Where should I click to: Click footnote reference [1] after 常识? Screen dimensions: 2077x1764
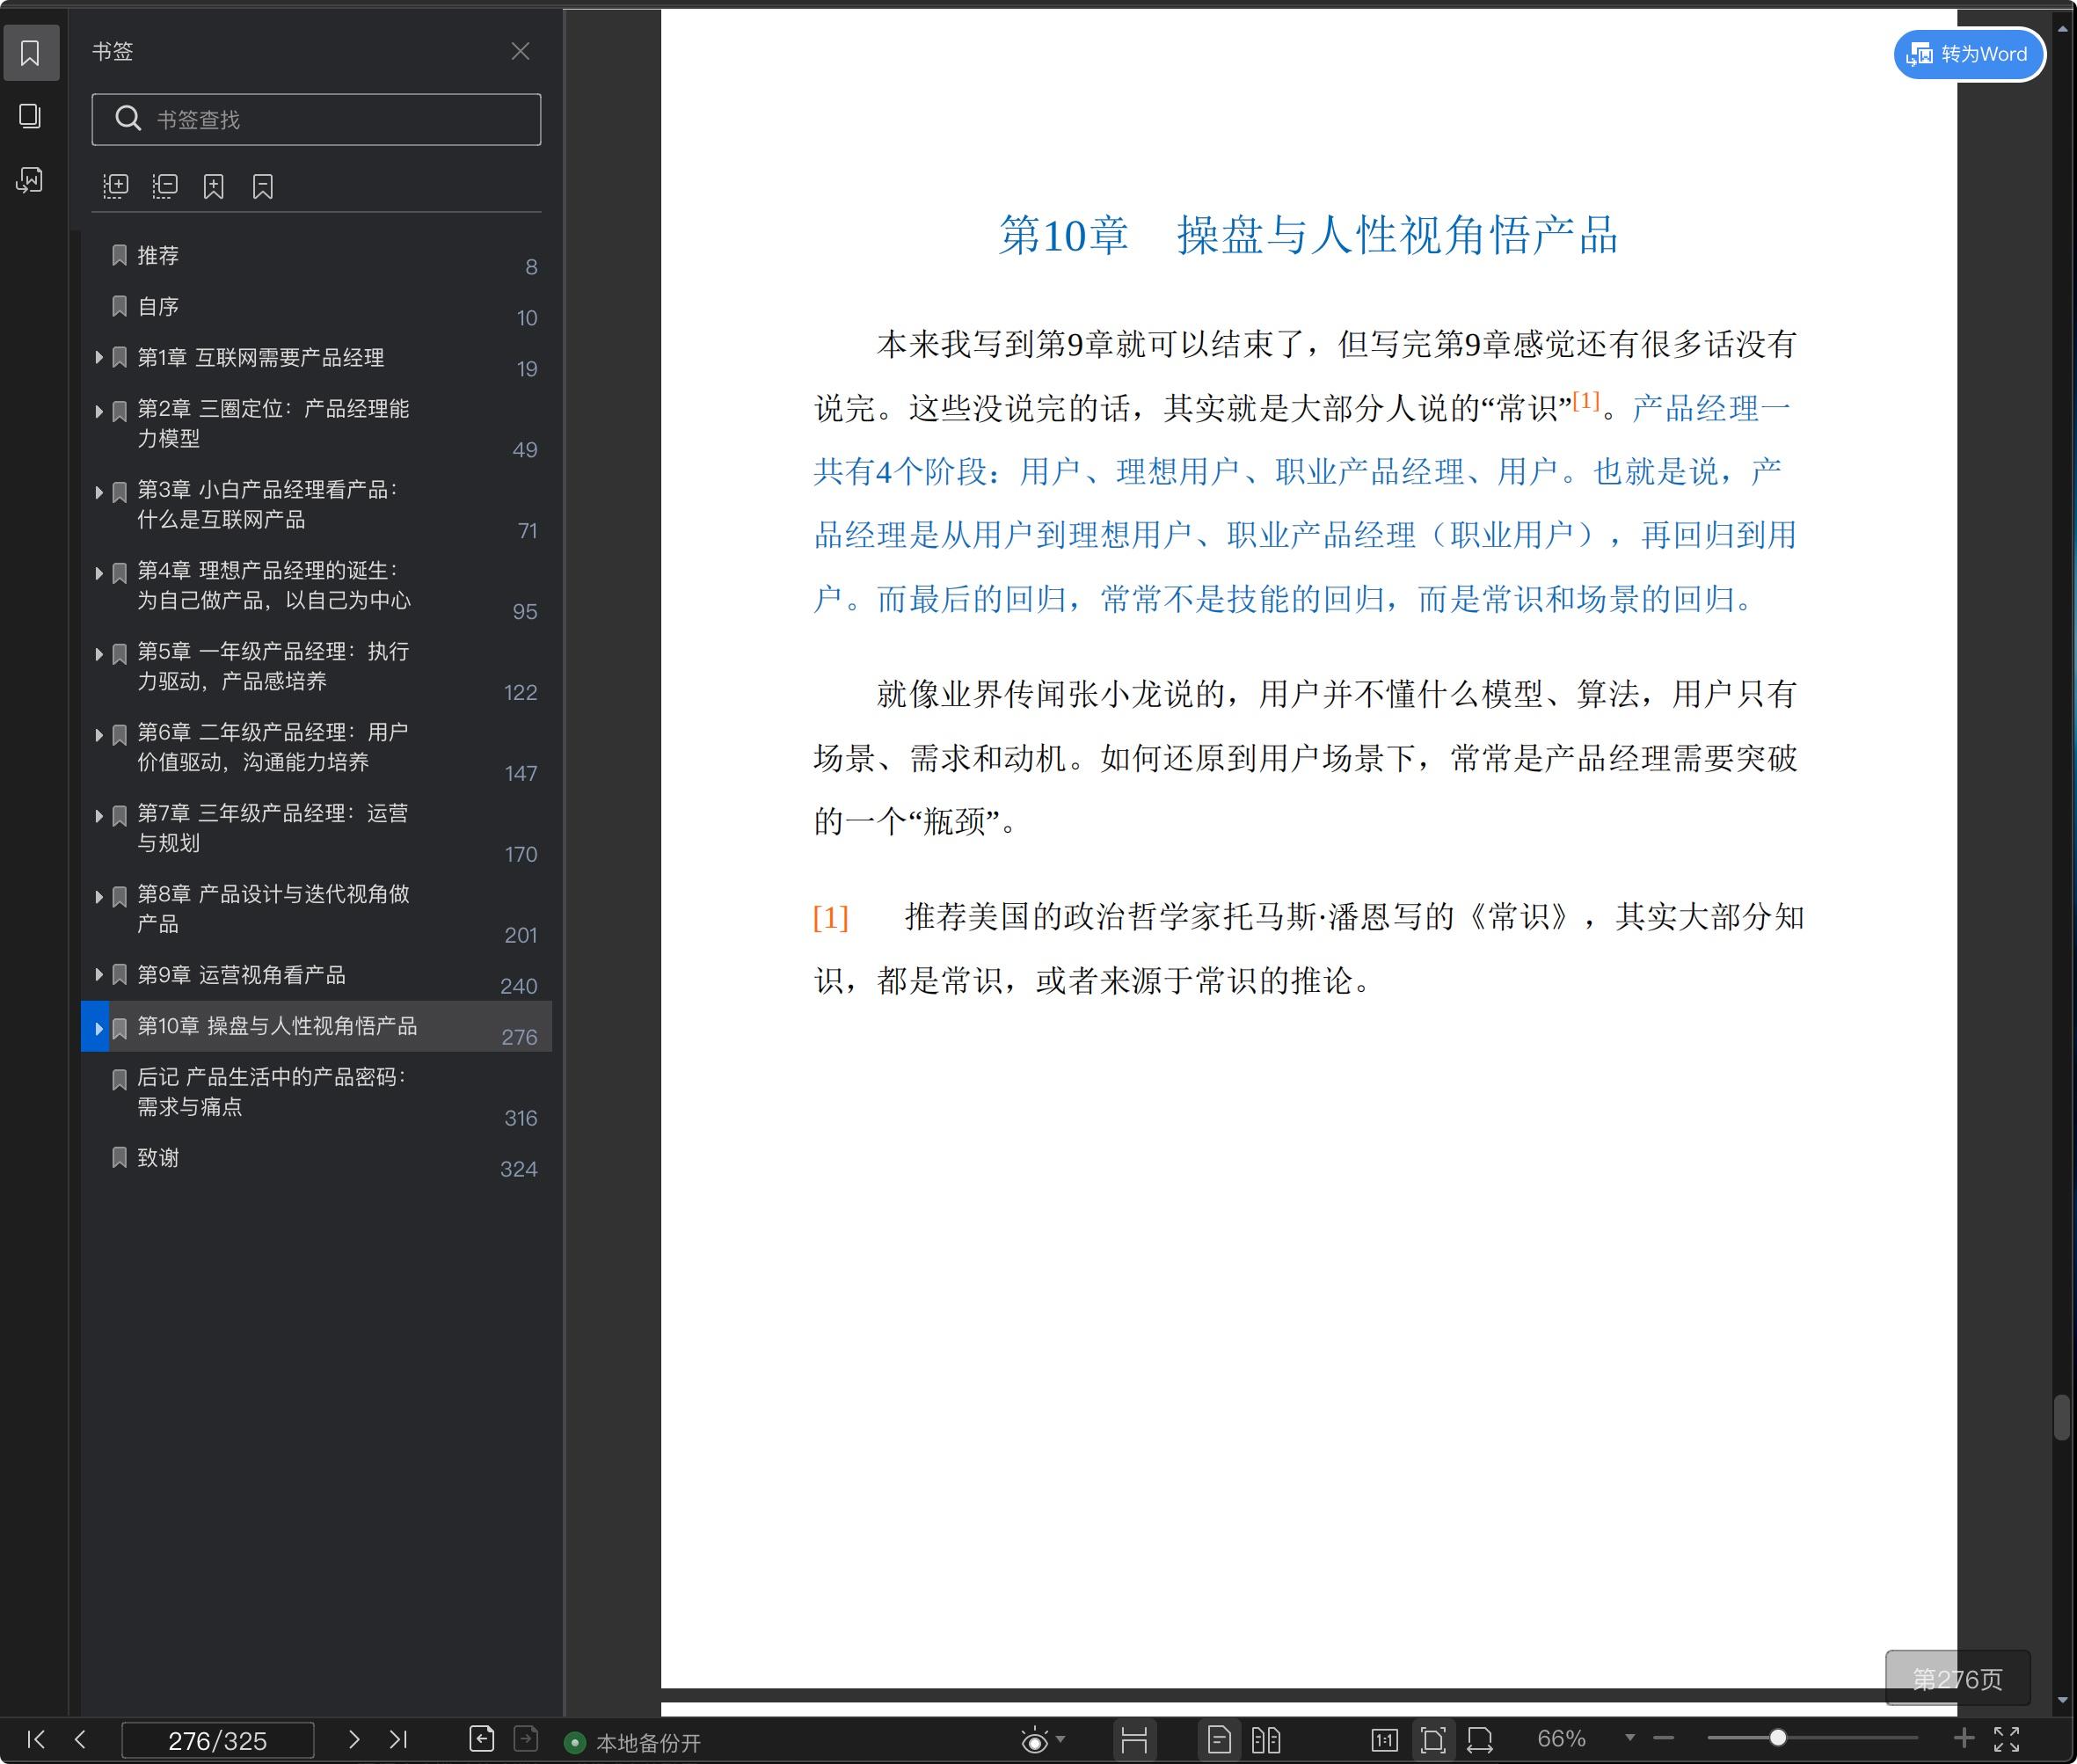(x=1586, y=400)
